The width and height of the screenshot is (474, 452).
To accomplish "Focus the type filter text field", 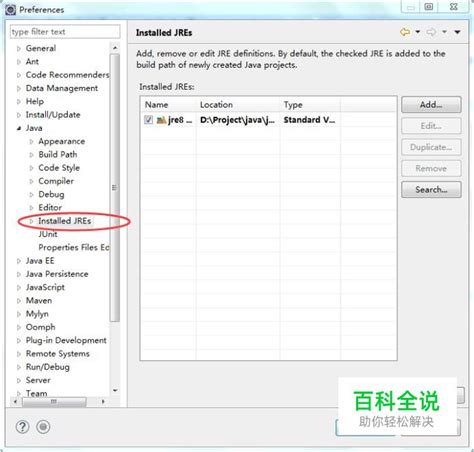I will click(x=65, y=32).
